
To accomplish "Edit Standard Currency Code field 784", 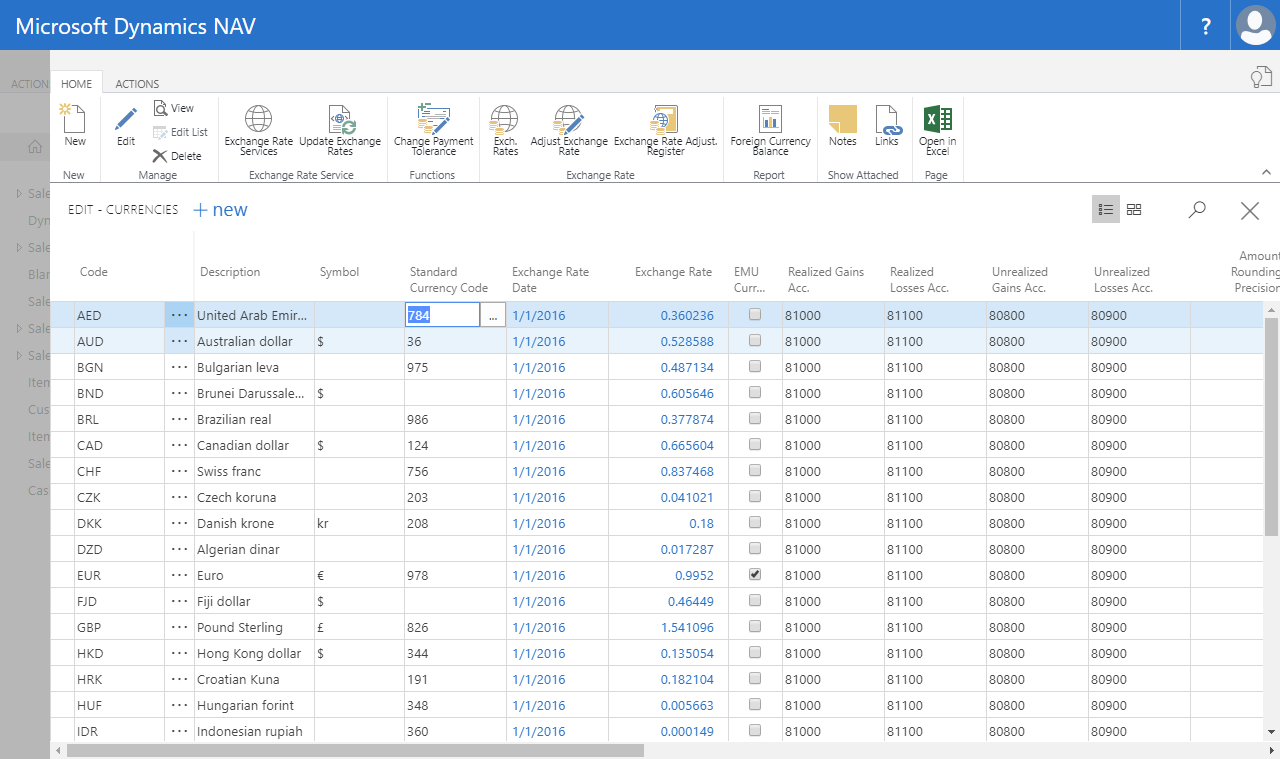I will 443,315.
